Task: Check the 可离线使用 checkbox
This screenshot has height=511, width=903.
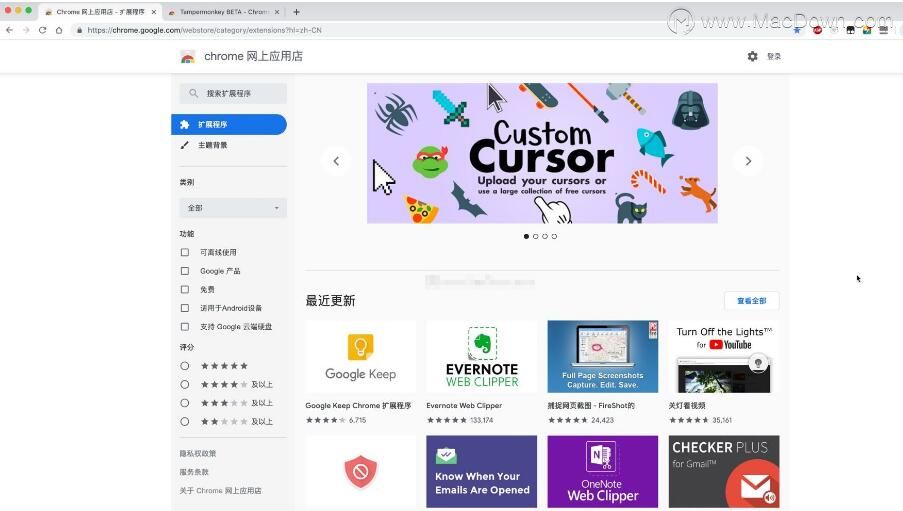Action: pyautogui.click(x=185, y=252)
